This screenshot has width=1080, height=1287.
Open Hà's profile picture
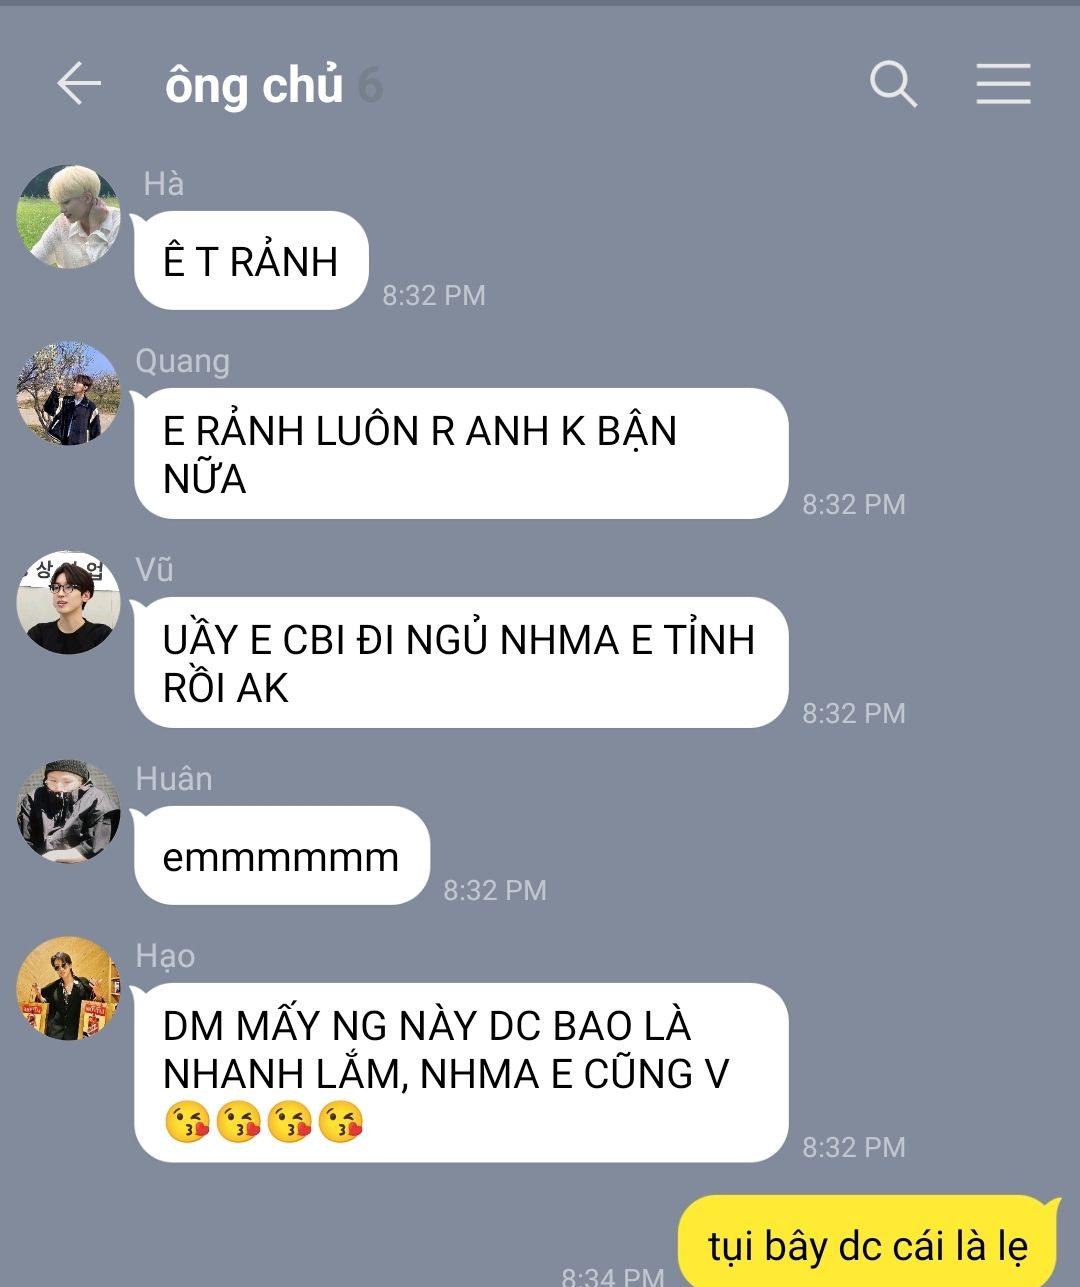click(69, 217)
